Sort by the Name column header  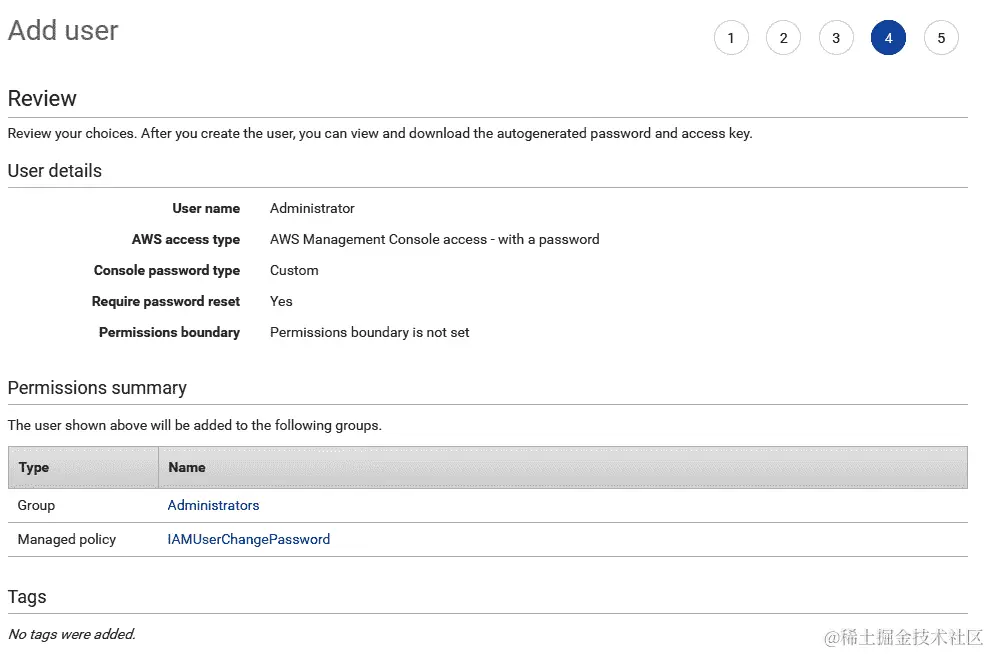point(187,467)
